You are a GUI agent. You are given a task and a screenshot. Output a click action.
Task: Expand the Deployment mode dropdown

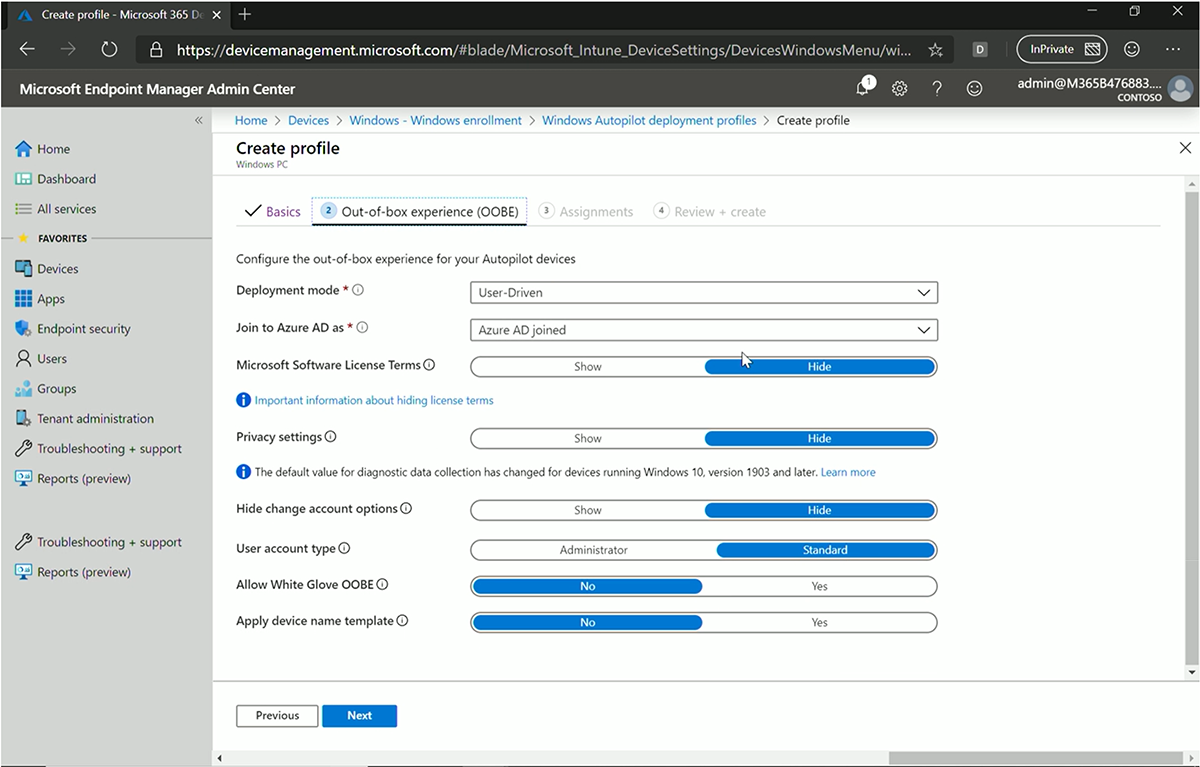[703, 293]
